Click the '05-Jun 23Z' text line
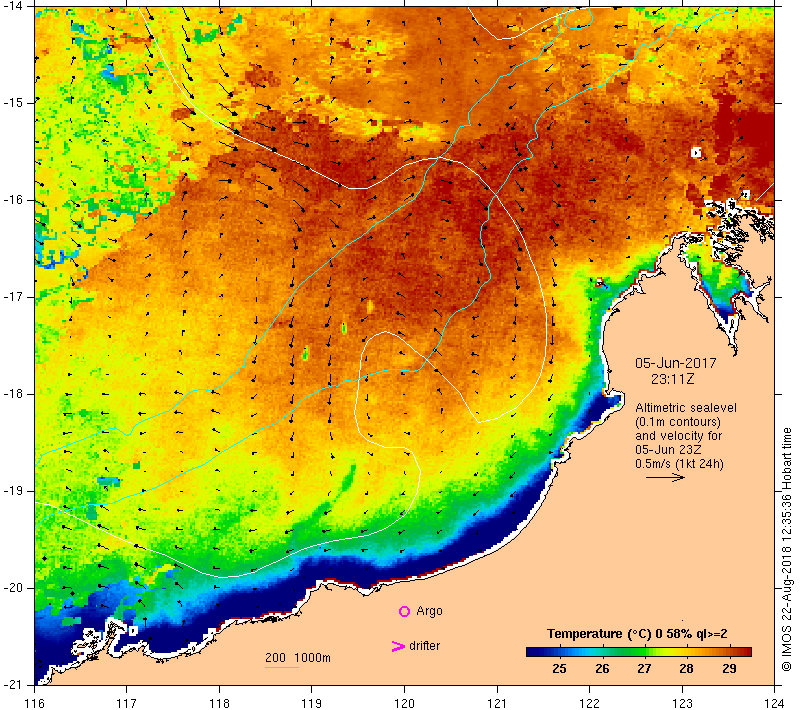Image resolution: width=800 pixels, height=710 pixels. (x=668, y=450)
